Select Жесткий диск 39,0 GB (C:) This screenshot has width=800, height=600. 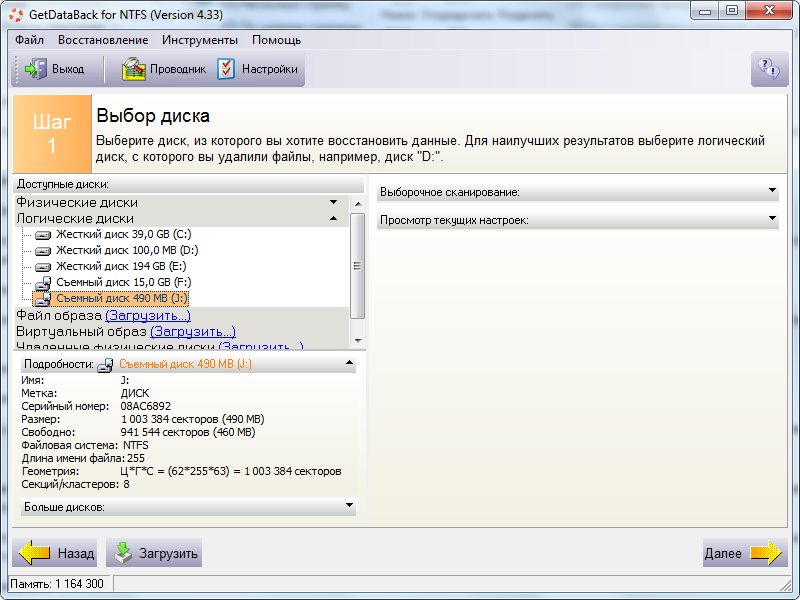(123, 234)
